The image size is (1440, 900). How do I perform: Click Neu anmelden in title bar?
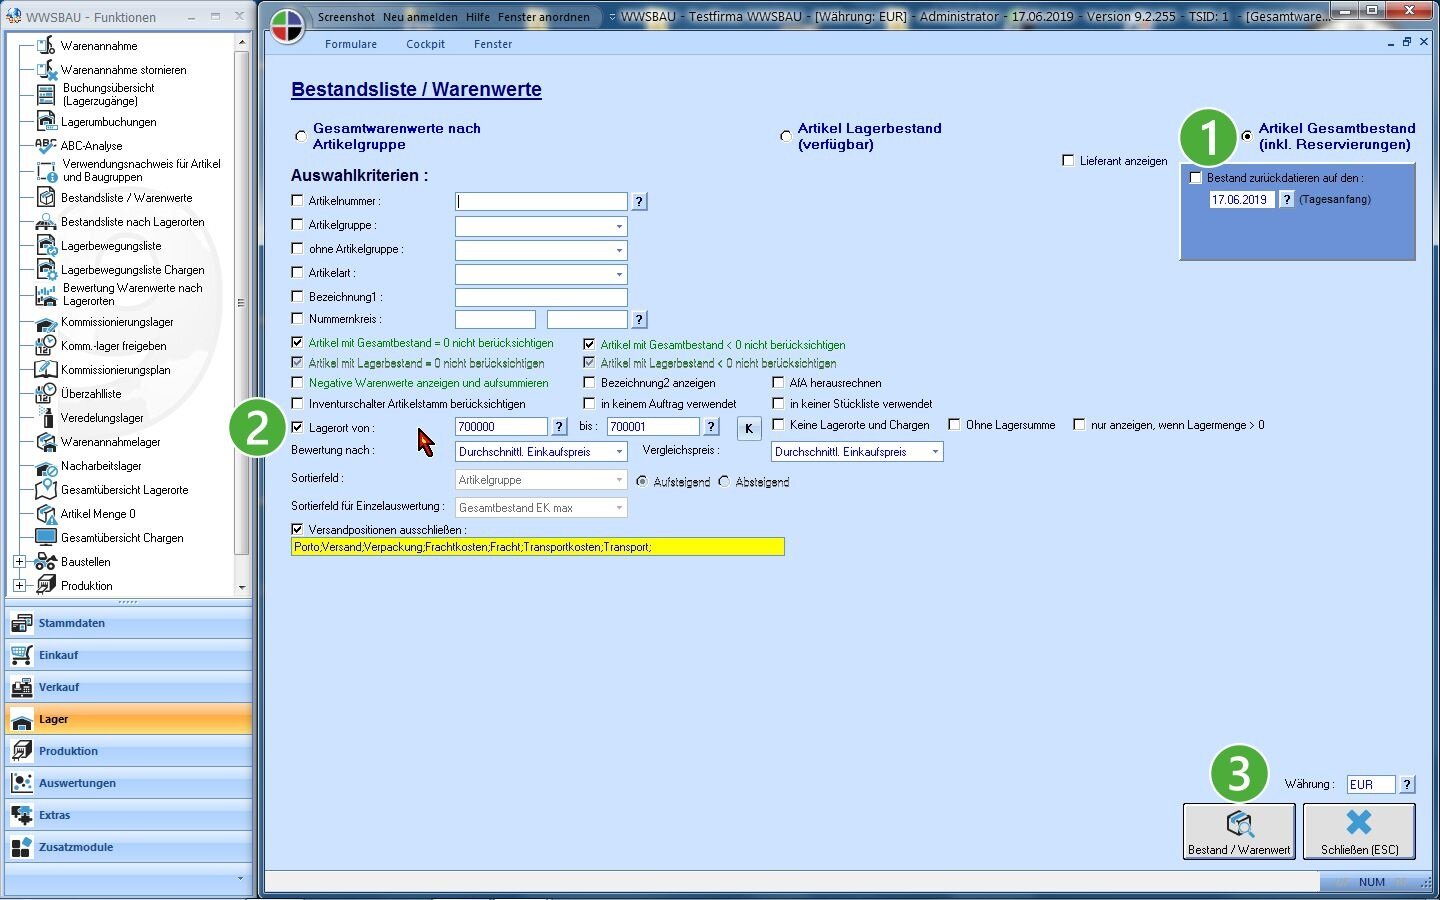(x=420, y=17)
